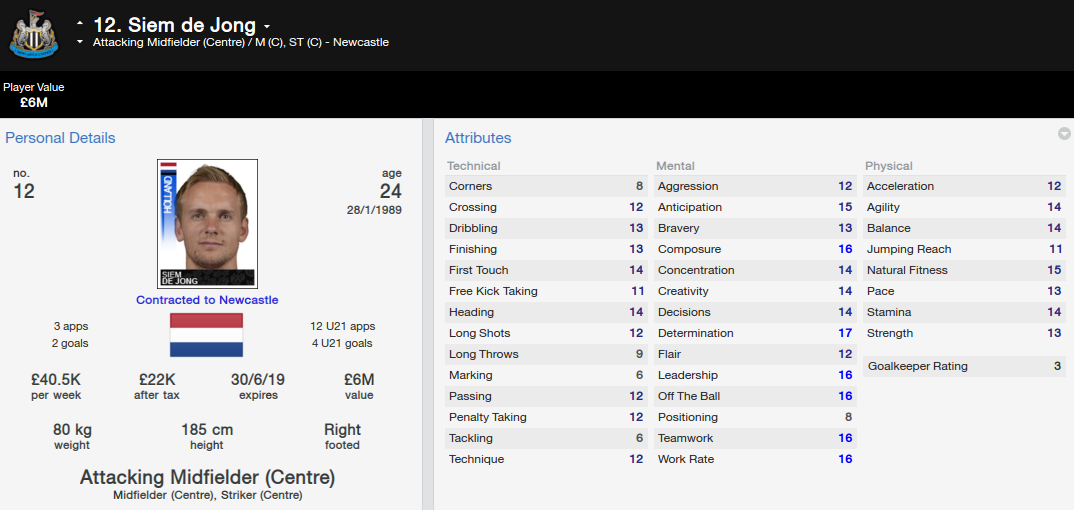Image resolution: width=1074 pixels, height=510 pixels.
Task: Follow the Contracted to Newcastle link
Action: [207, 300]
